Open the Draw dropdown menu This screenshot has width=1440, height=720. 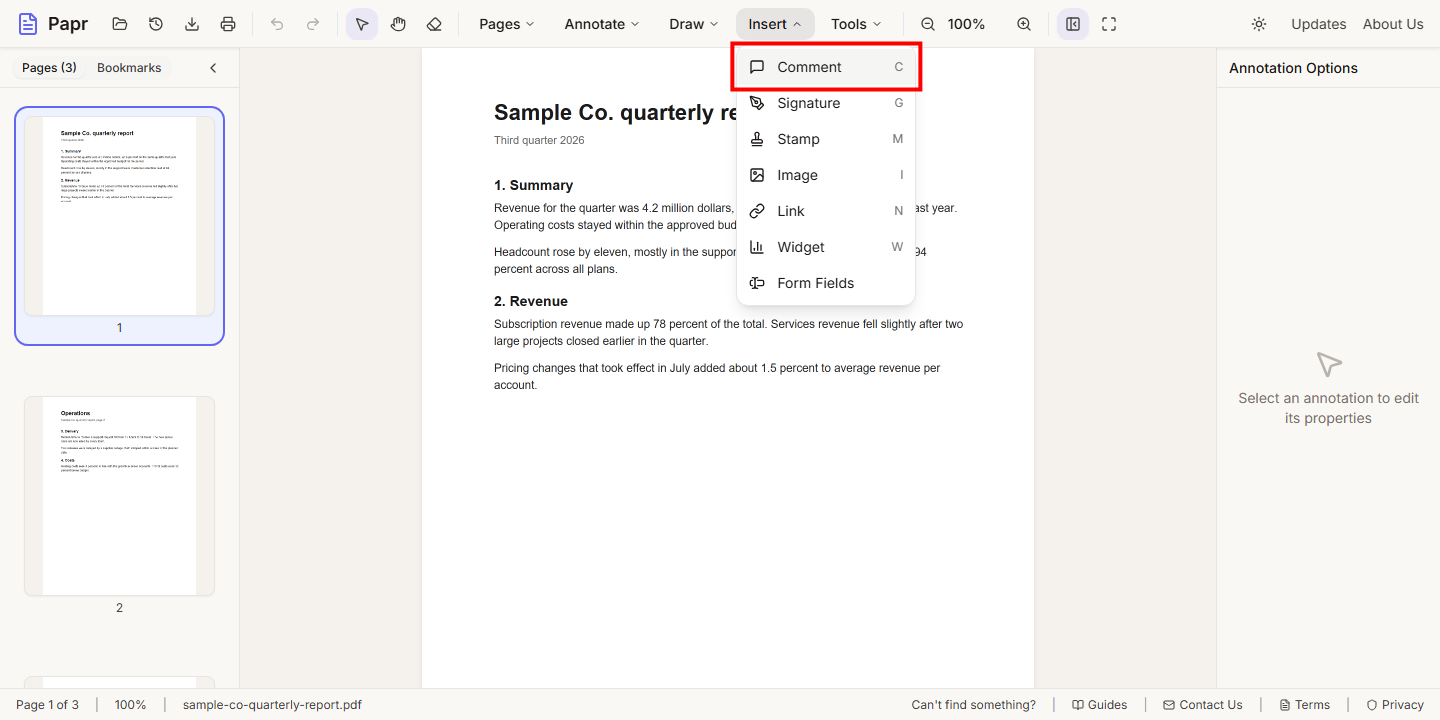point(694,24)
